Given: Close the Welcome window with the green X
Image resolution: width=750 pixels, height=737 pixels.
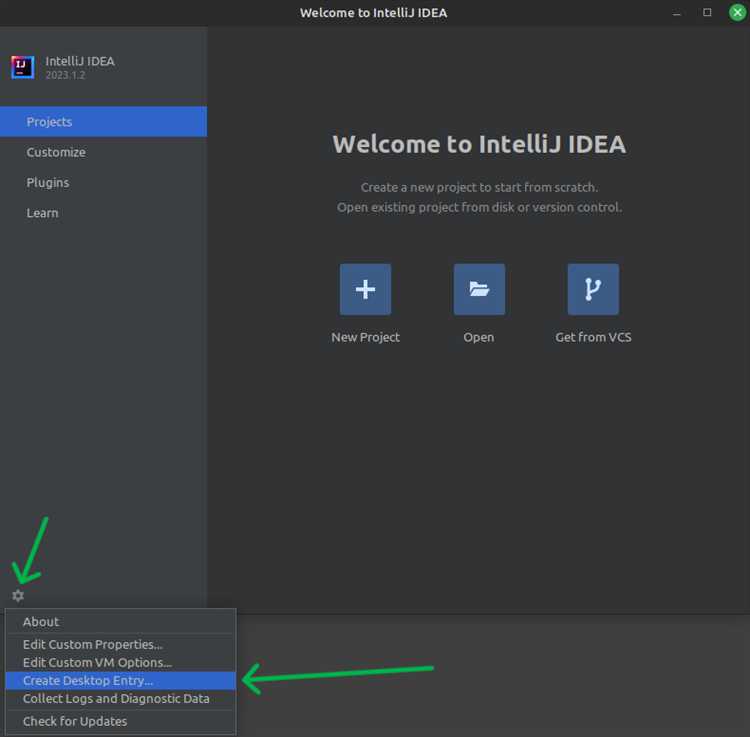Looking at the screenshot, I should (737, 12).
